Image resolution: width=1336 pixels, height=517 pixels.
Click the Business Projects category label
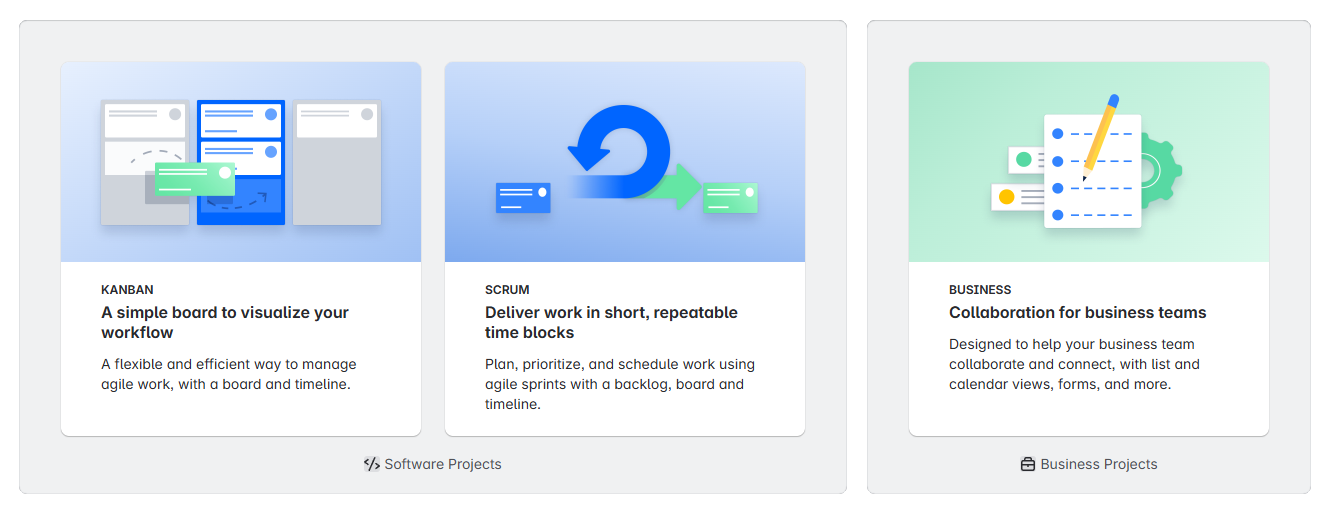pyautogui.click(x=1098, y=464)
